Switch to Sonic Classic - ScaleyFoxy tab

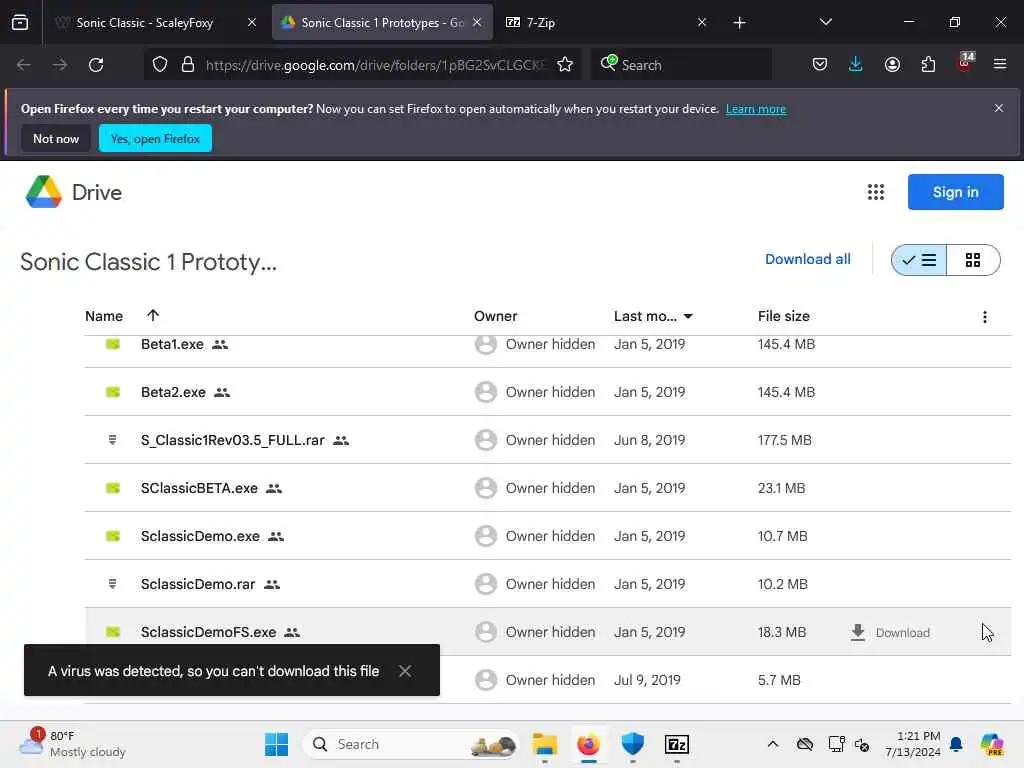144,23
